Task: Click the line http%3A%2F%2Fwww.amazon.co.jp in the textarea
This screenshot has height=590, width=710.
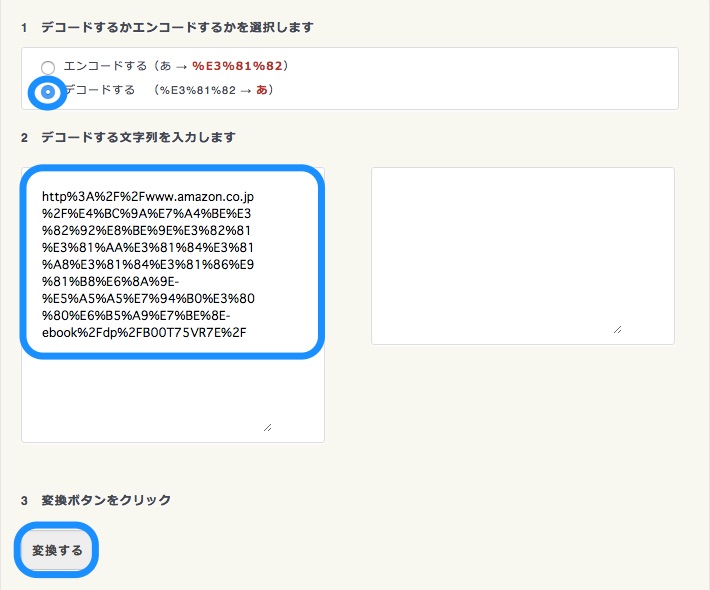Action: pyautogui.click(x=148, y=197)
